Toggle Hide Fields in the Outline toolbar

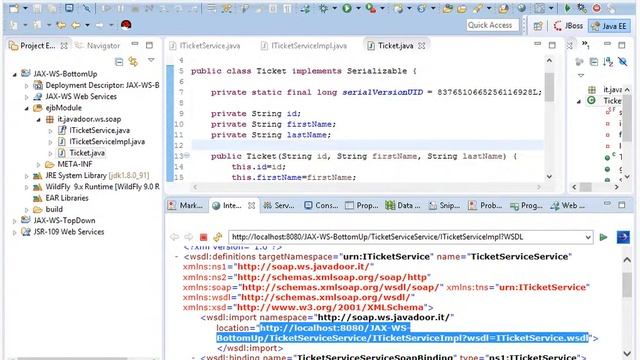[x=622, y=62]
